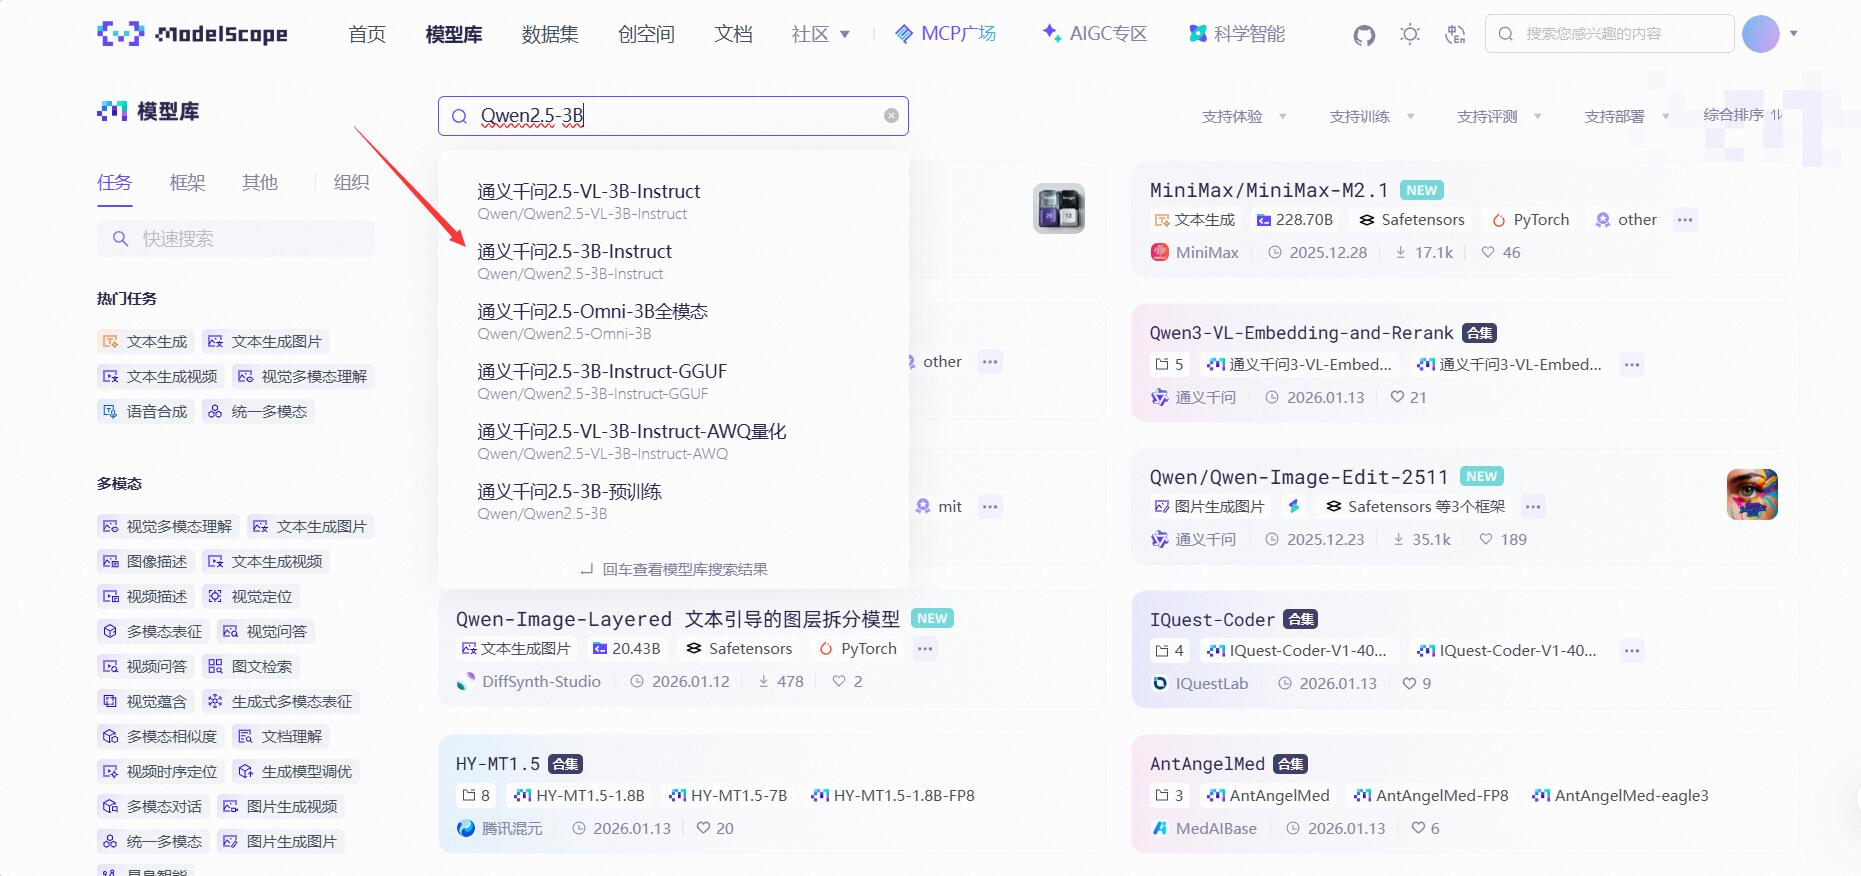Viewport: 1861px width, 876px height.
Task: Open 数据集 in the top navigation
Action: tap(550, 34)
